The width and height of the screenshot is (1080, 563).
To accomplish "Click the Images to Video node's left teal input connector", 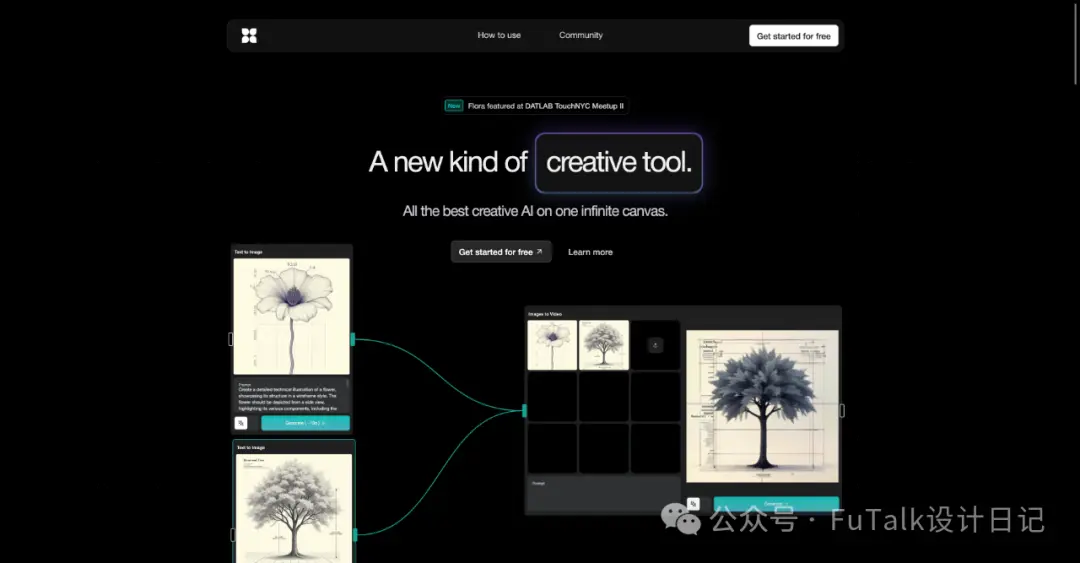I will (524, 411).
